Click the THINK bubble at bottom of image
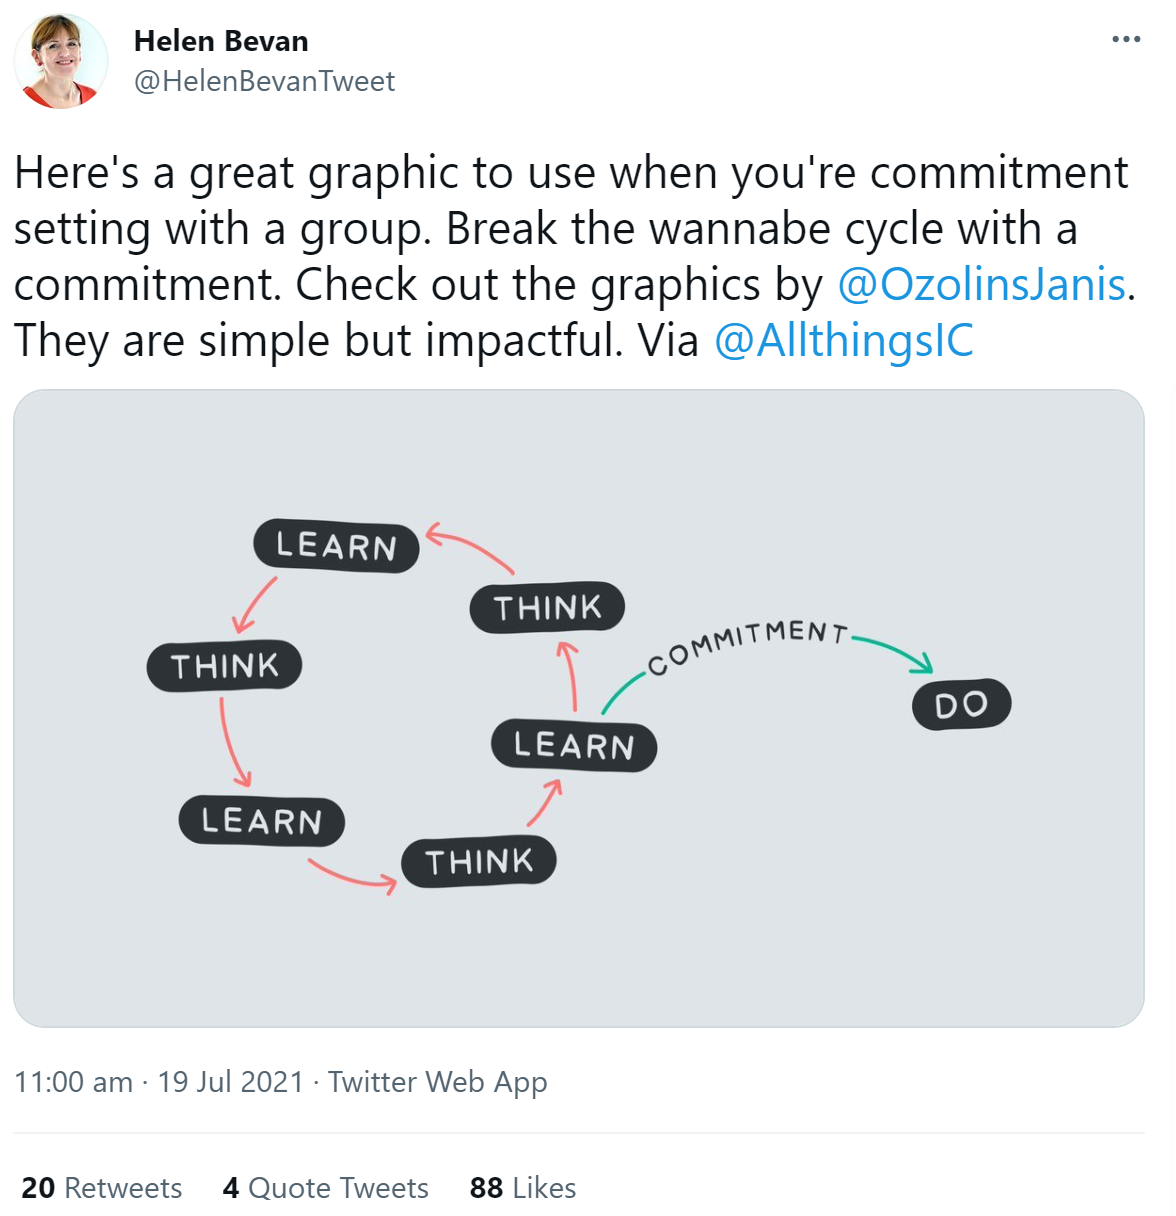Viewport: 1176px width, 1216px height. [479, 861]
